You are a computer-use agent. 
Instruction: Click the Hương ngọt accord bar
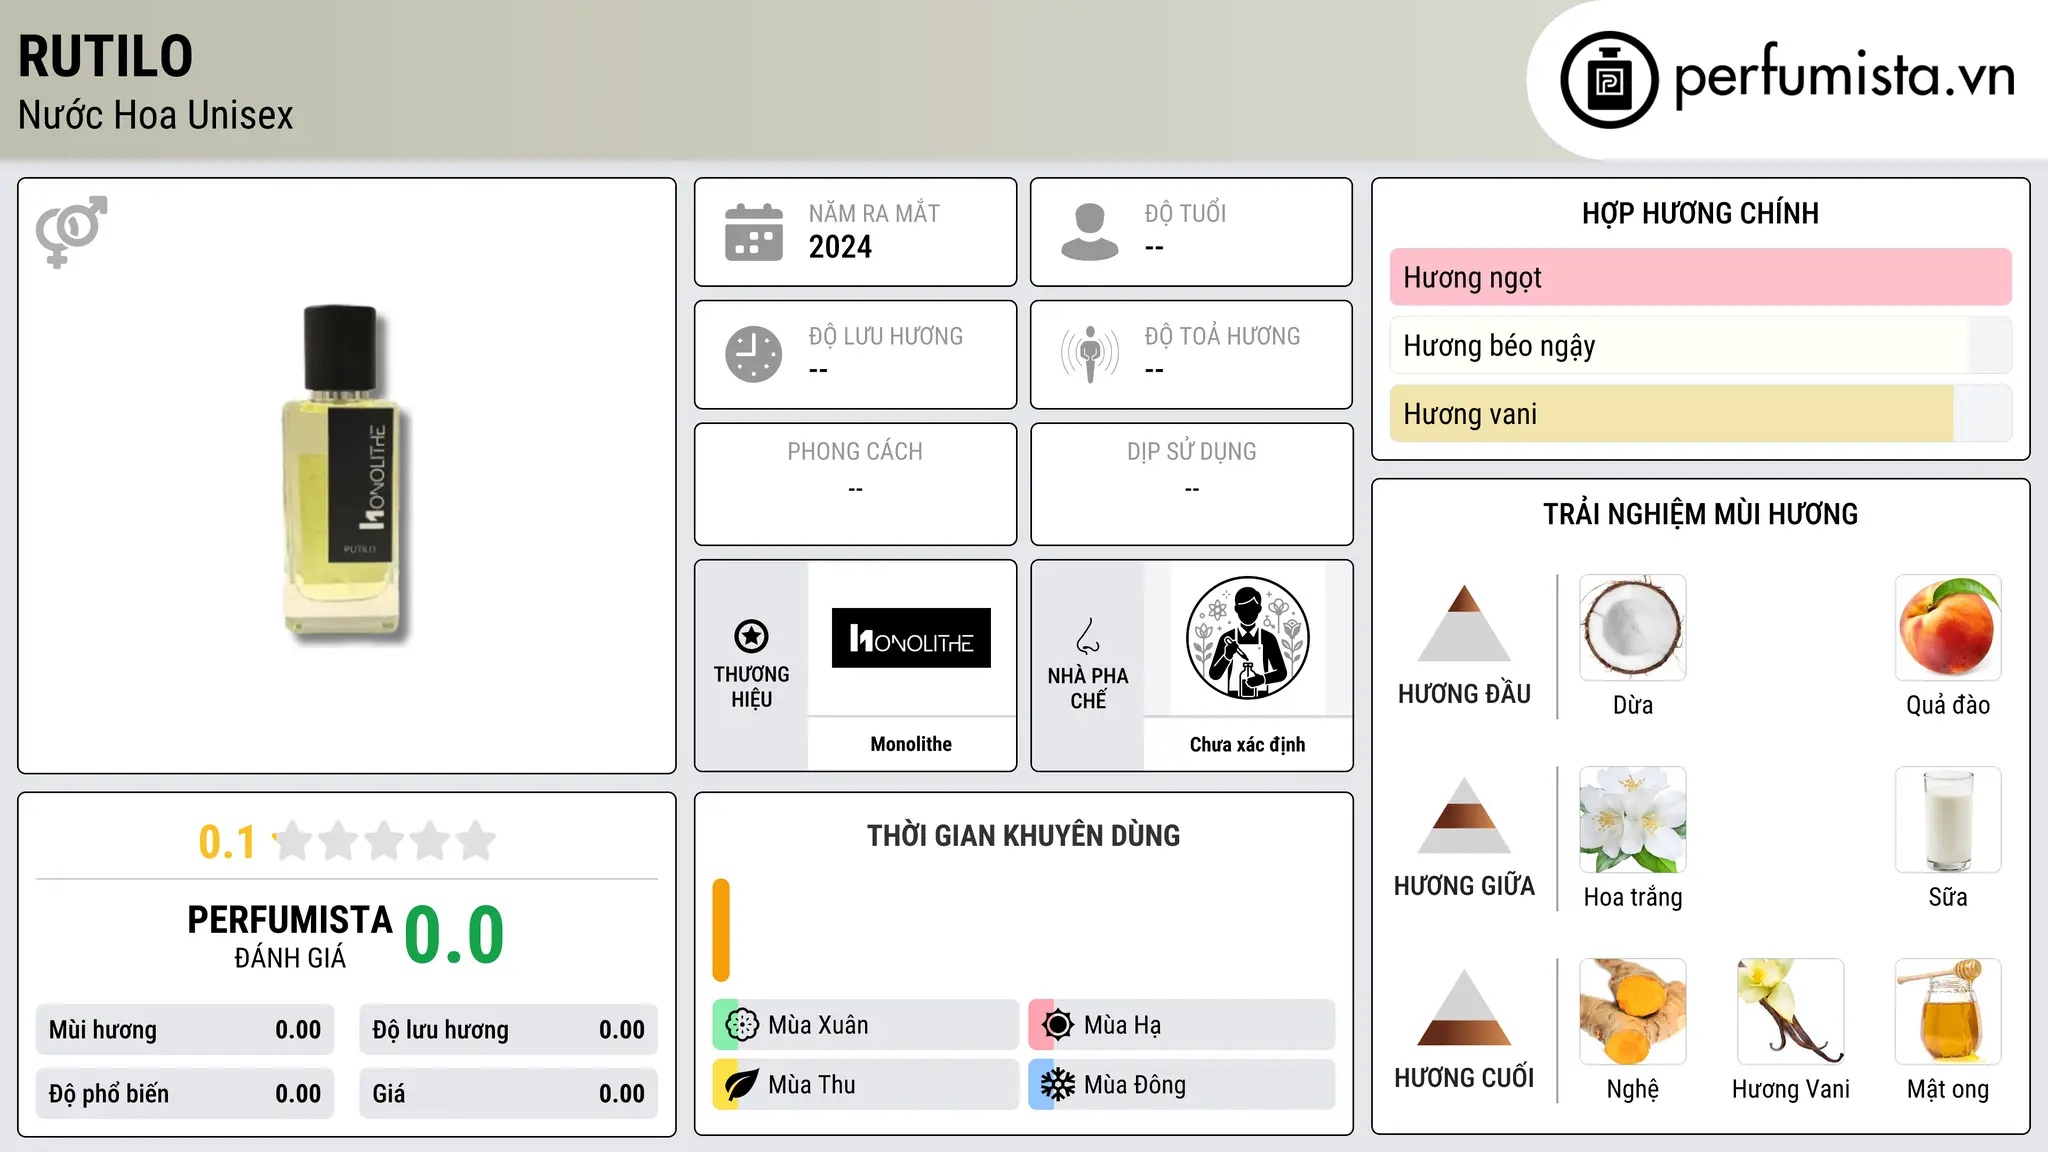[x=1701, y=277]
